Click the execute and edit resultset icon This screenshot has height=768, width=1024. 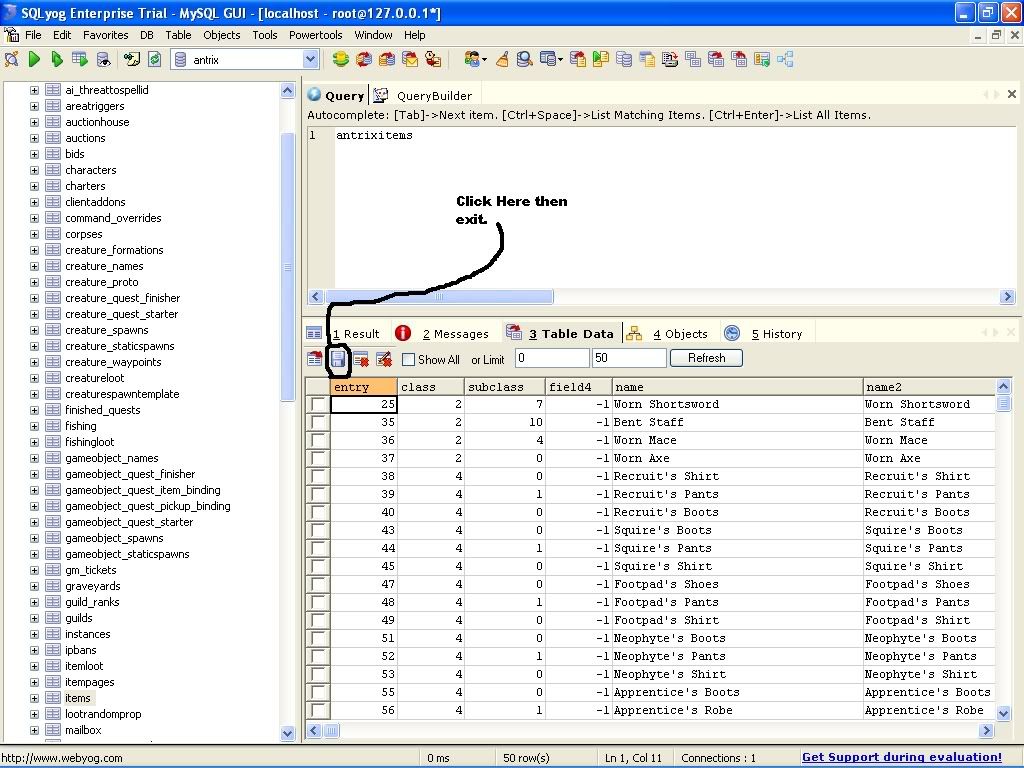80,59
